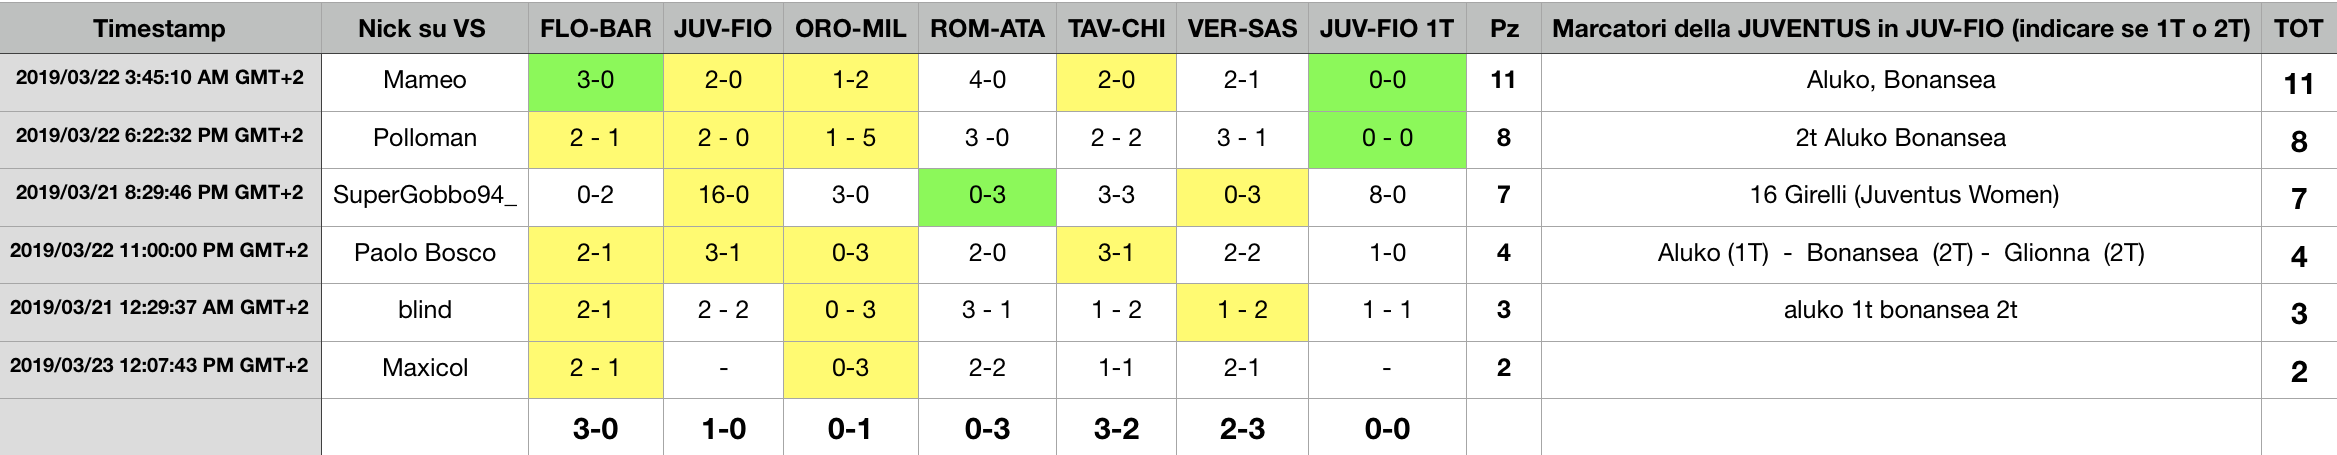Select Mameo's TOT value 11
Screen dimensions: 2337x455
click(2299, 82)
